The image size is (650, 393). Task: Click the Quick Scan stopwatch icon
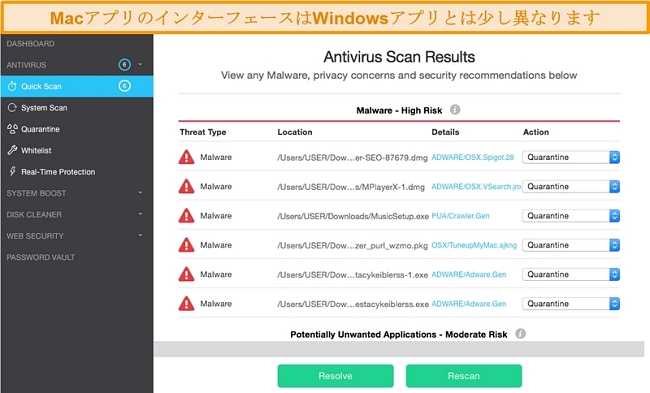(x=12, y=86)
